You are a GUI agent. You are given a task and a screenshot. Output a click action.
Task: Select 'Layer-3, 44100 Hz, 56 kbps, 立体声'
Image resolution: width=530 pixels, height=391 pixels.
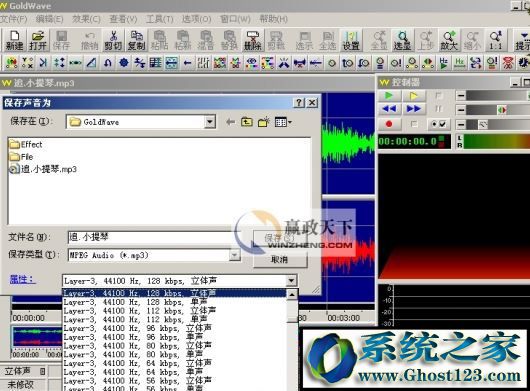[x=174, y=381]
